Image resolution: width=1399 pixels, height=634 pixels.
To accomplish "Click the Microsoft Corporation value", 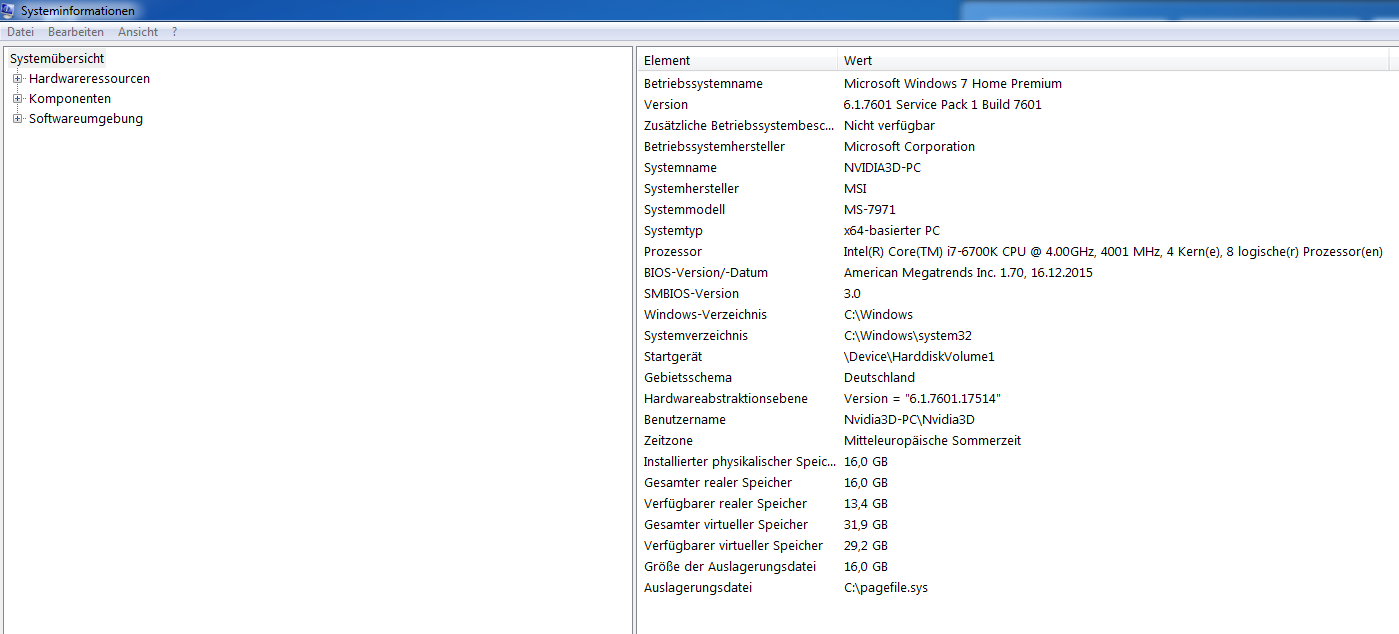I will [909, 147].
